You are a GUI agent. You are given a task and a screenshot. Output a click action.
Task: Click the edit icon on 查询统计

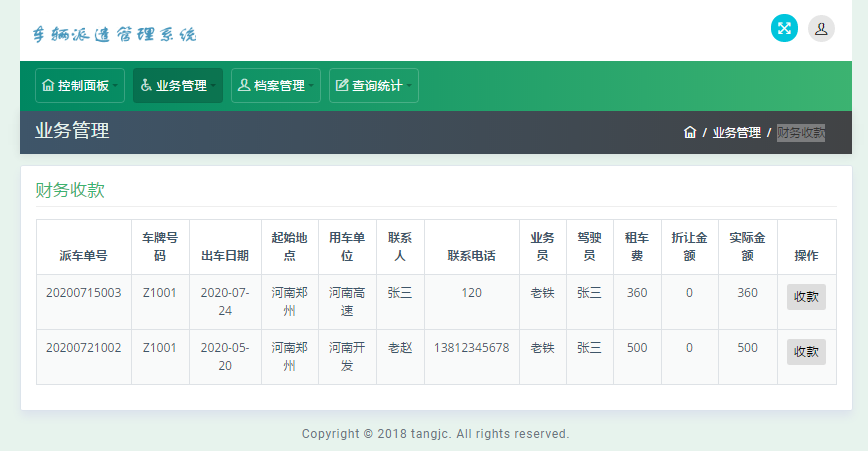click(x=342, y=85)
